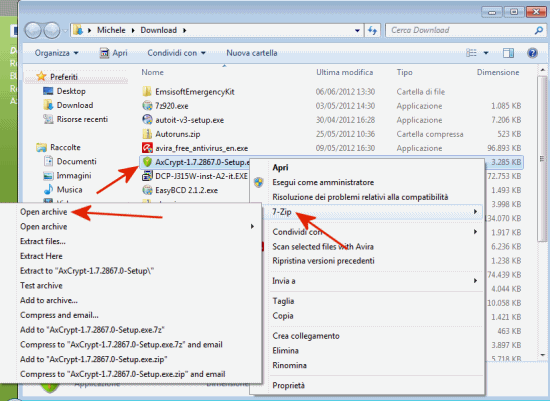Open Proprietà from the context menu

288,386
